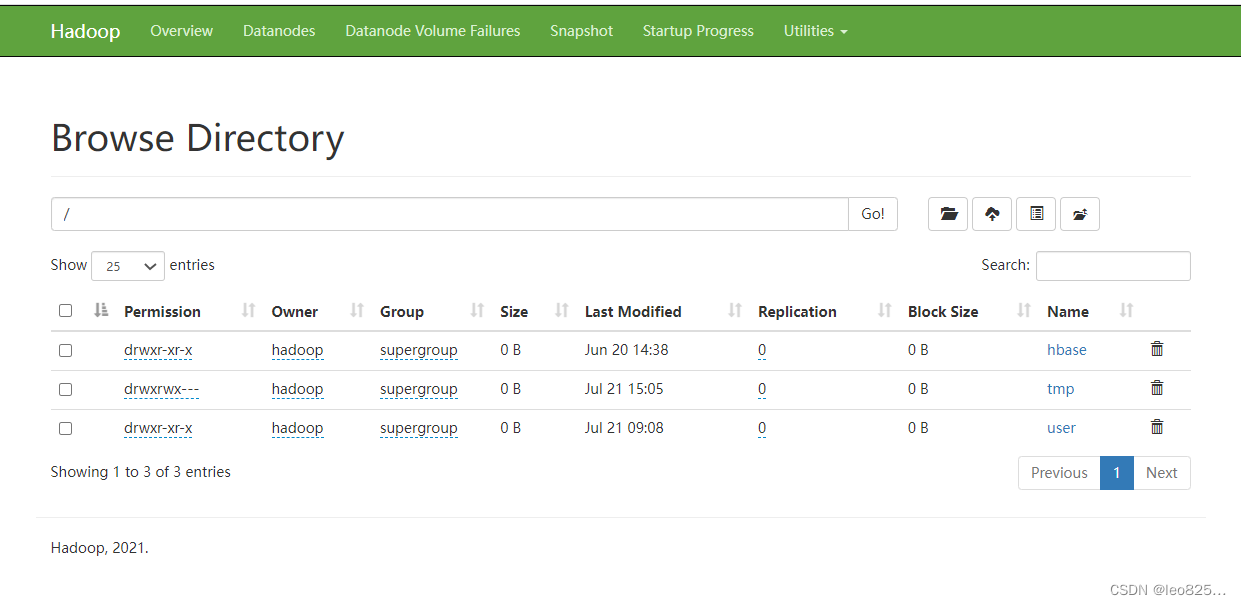Click the create new directory icon
The image size is (1241, 605).
tap(1080, 214)
